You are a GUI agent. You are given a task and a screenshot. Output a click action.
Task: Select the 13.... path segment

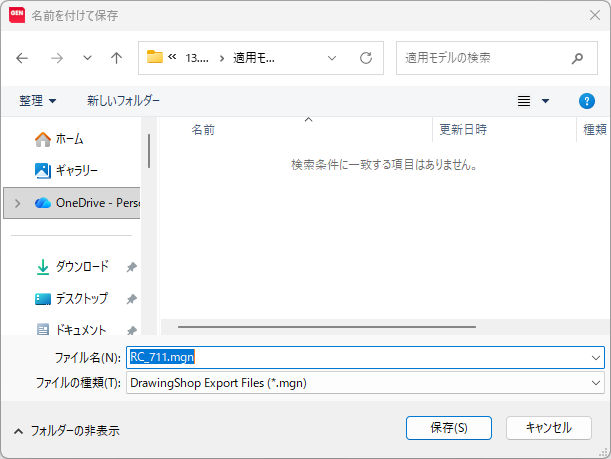[197, 58]
